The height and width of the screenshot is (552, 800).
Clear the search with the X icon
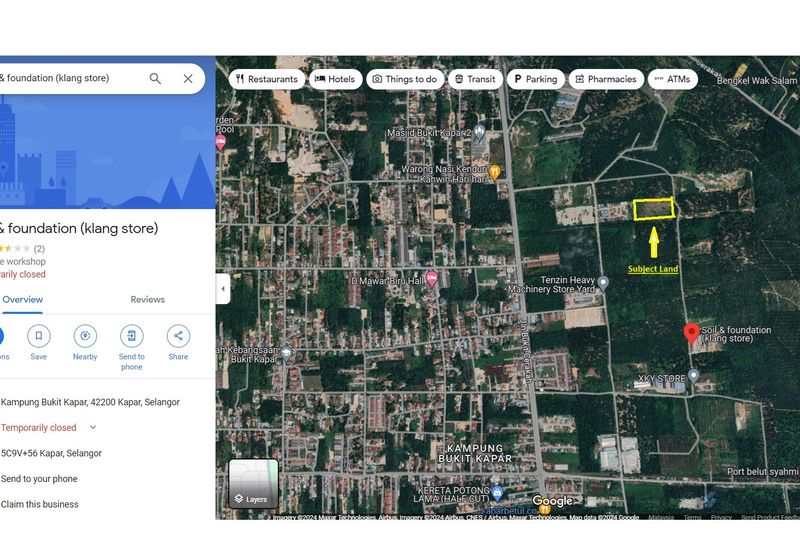pos(188,79)
